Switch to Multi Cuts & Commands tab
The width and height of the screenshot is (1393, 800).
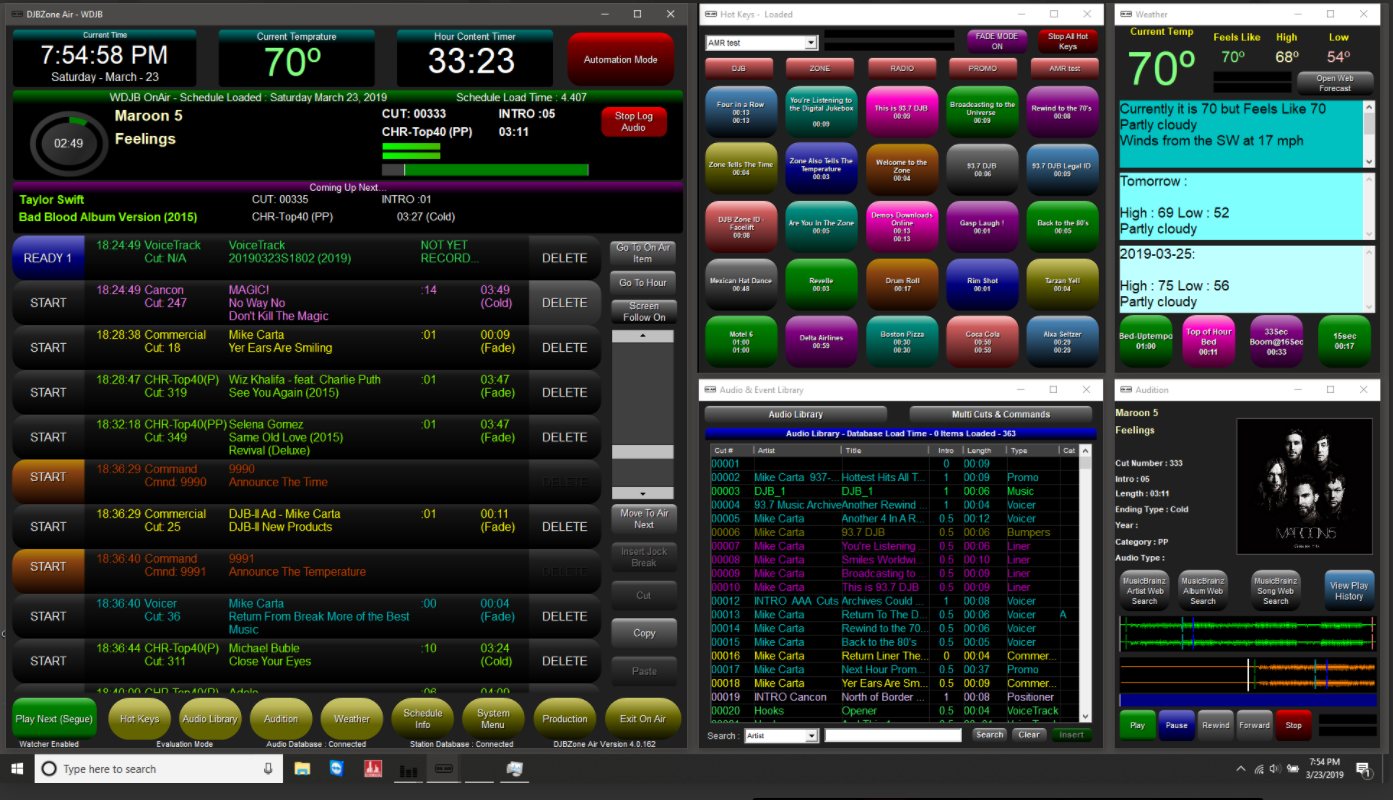[1000, 414]
